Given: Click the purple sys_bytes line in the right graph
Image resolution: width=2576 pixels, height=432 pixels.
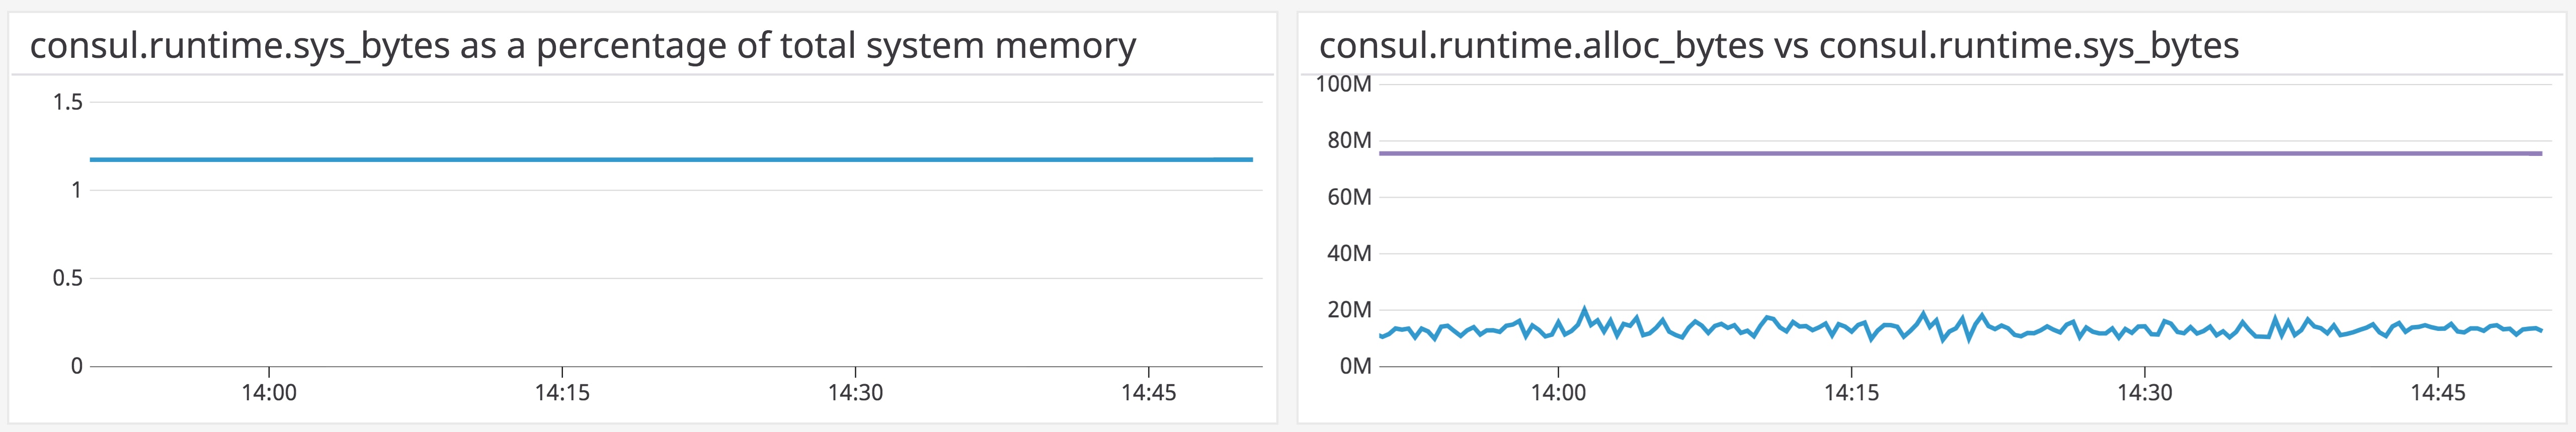Looking at the screenshot, I should pos(1960,153).
